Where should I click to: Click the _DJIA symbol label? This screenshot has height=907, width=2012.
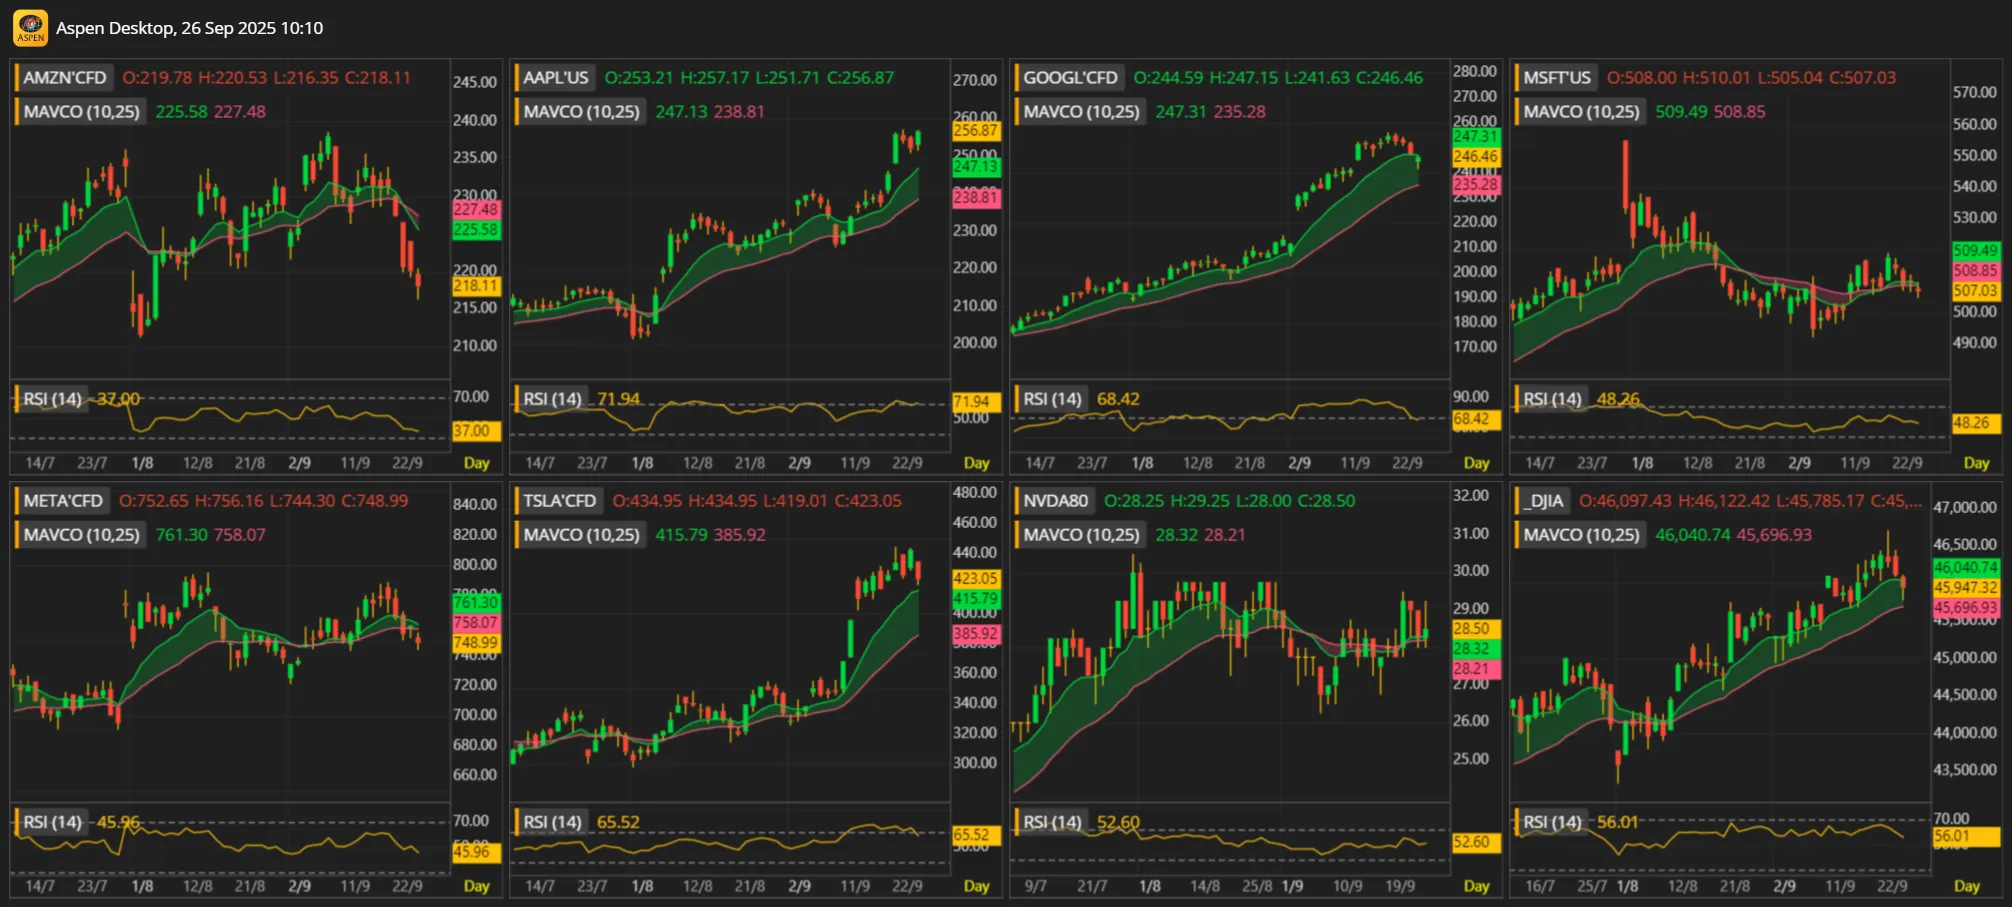[1543, 501]
